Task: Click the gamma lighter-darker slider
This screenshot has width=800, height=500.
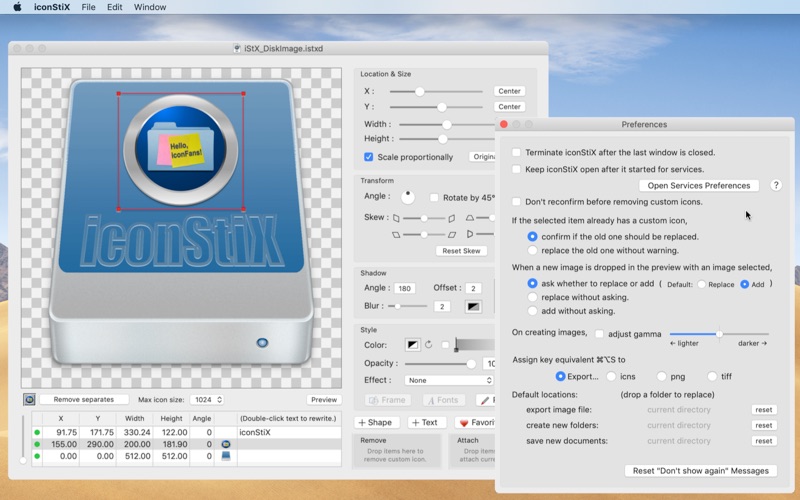Action: coord(719,333)
